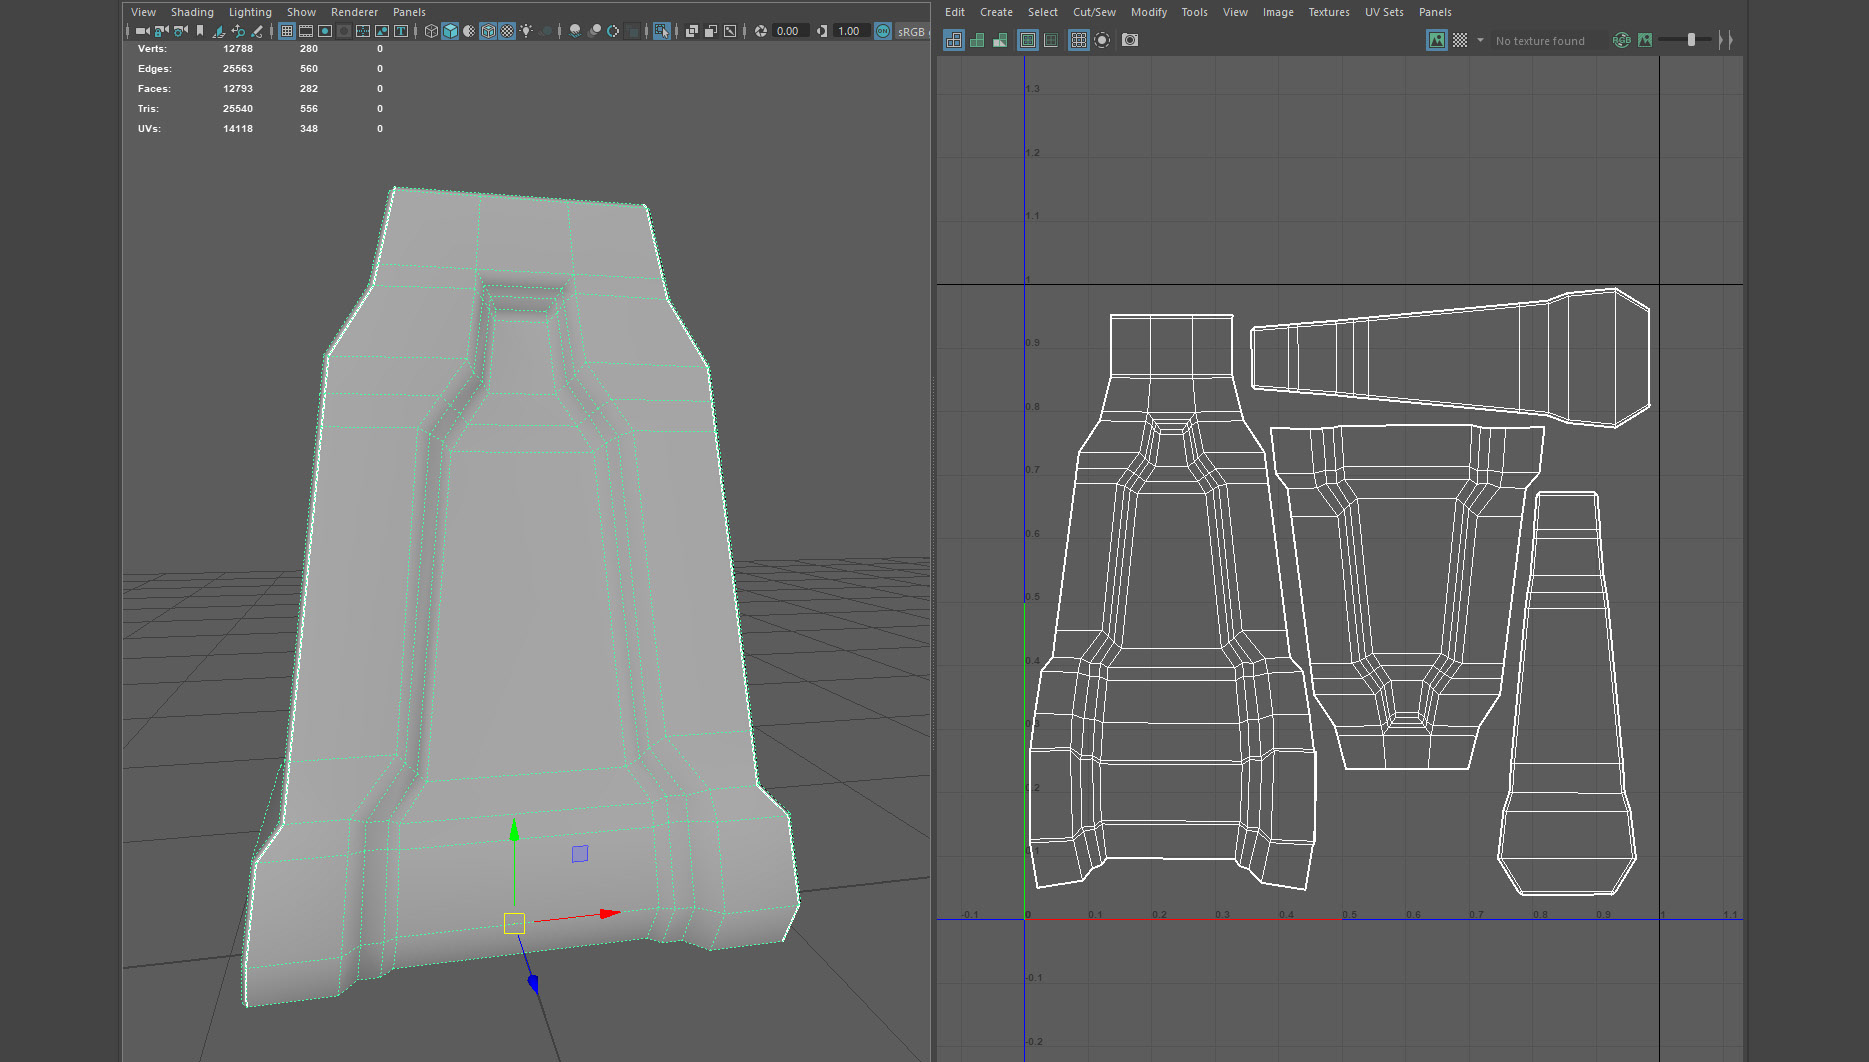Take UV snapshot with camera icon
The image size is (1869, 1062).
tap(1130, 40)
